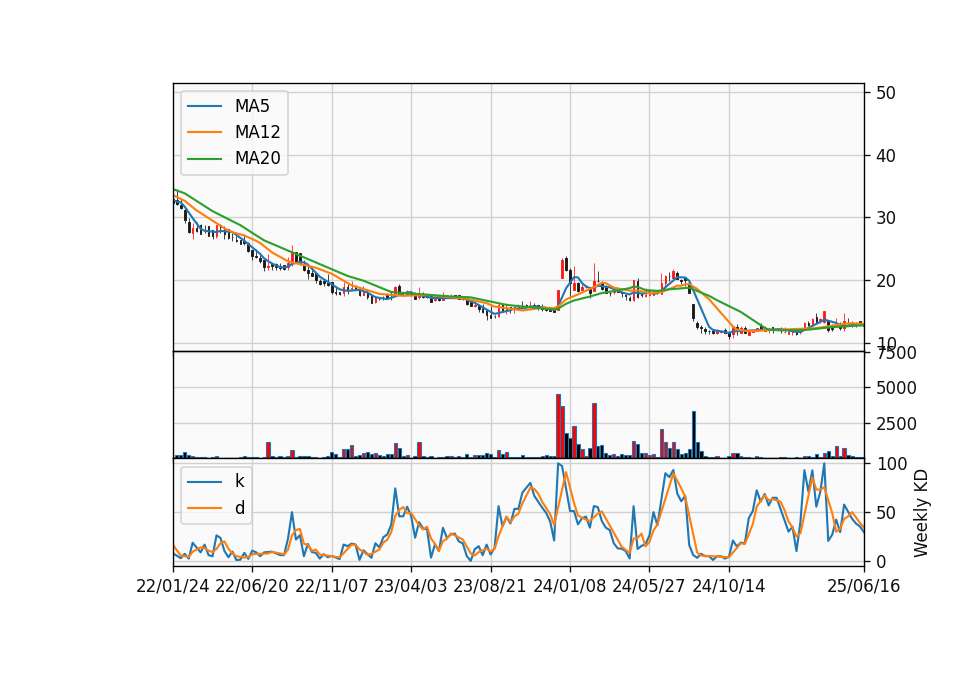
Task: Click the MA20 legend label
Action: click(x=257, y=158)
